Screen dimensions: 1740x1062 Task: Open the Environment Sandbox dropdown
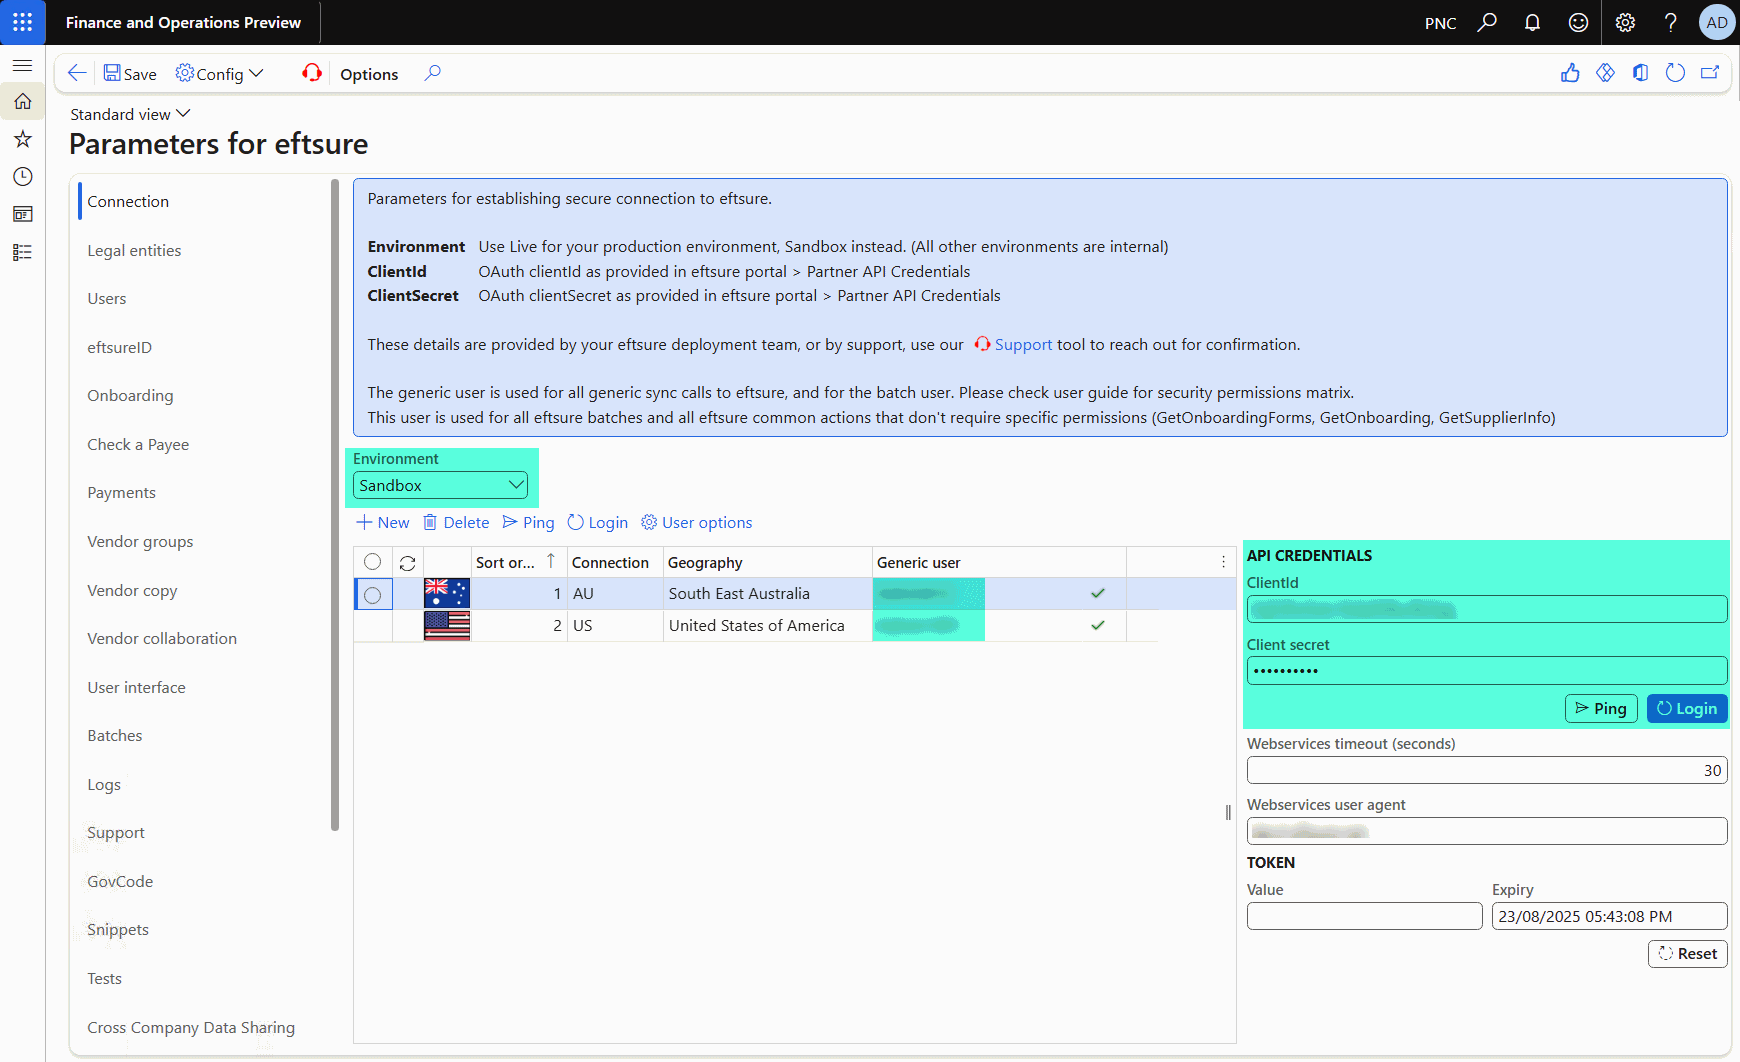[x=440, y=485]
